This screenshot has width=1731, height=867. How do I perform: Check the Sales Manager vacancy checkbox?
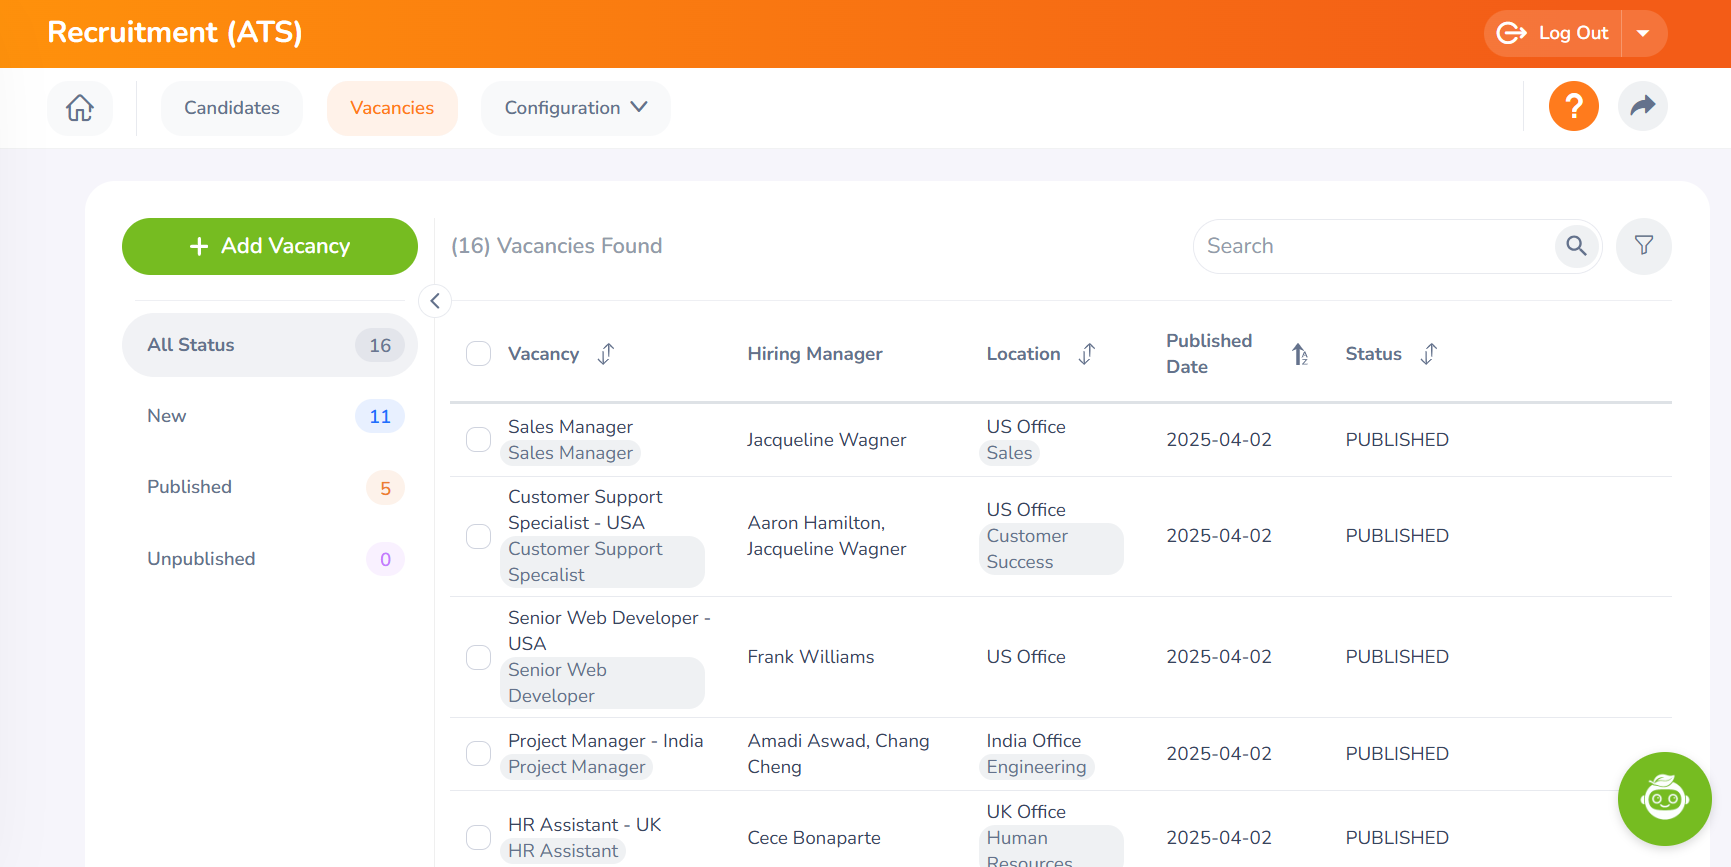pyautogui.click(x=479, y=440)
